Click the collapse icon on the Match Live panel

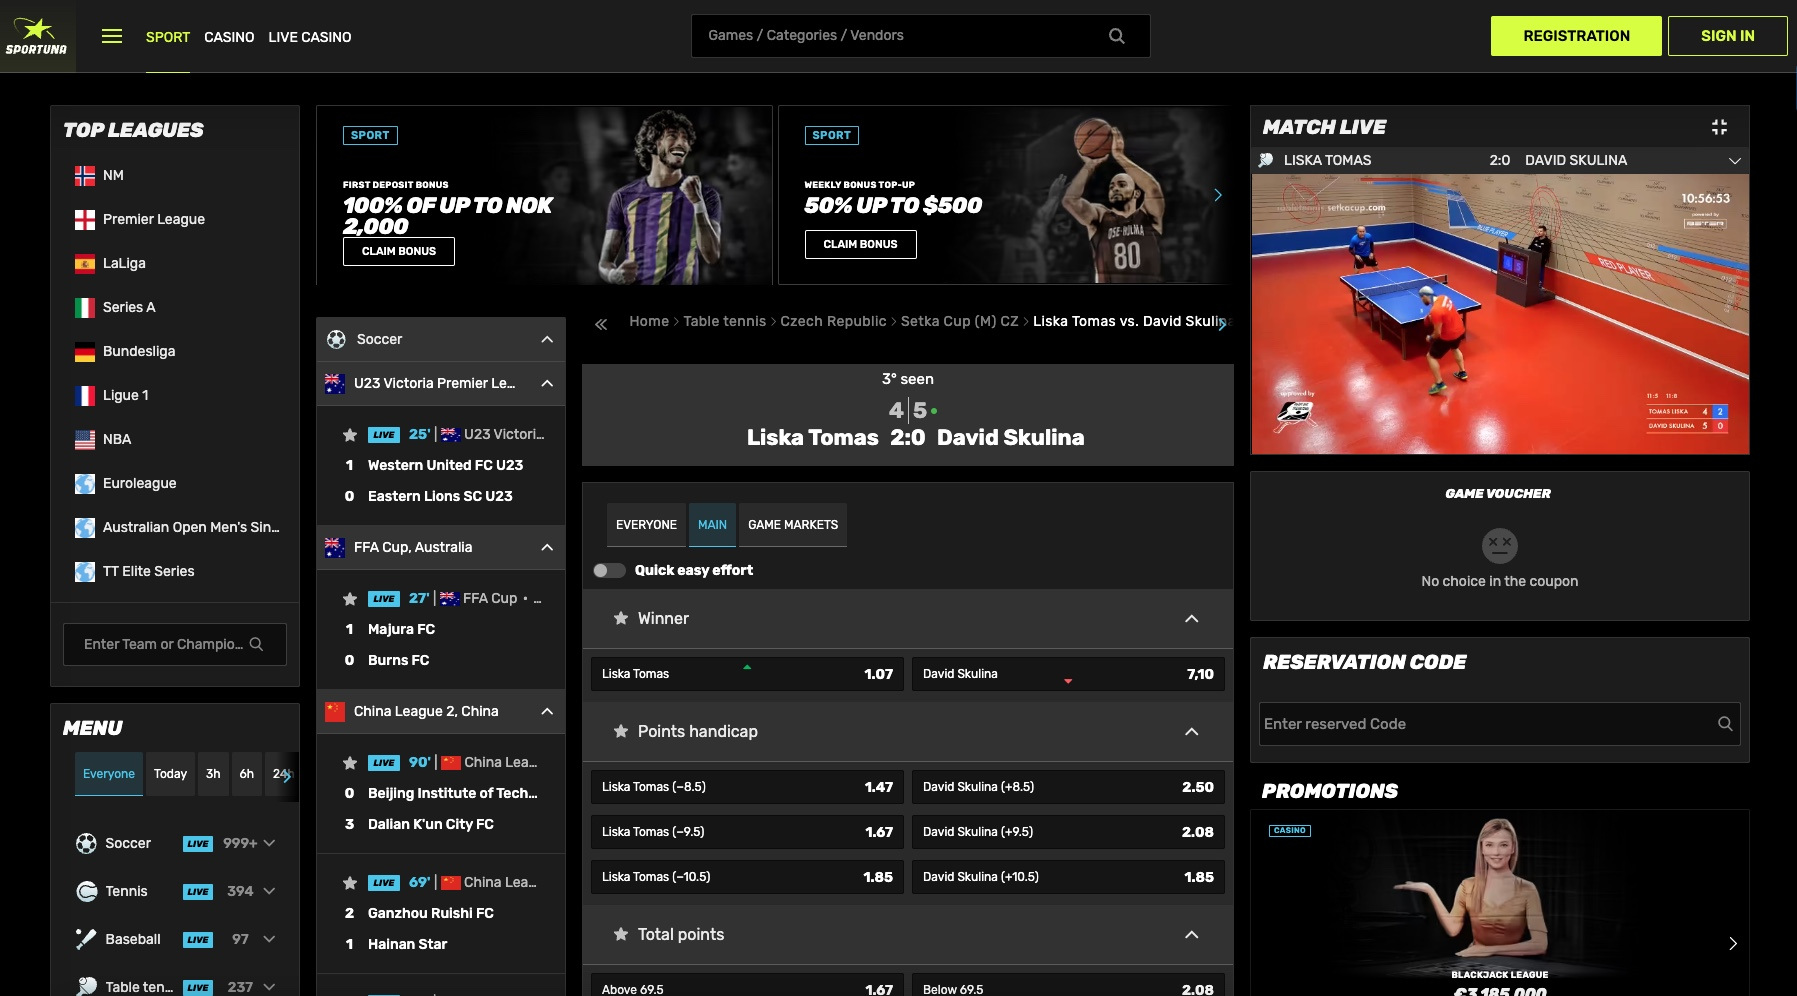click(1719, 126)
